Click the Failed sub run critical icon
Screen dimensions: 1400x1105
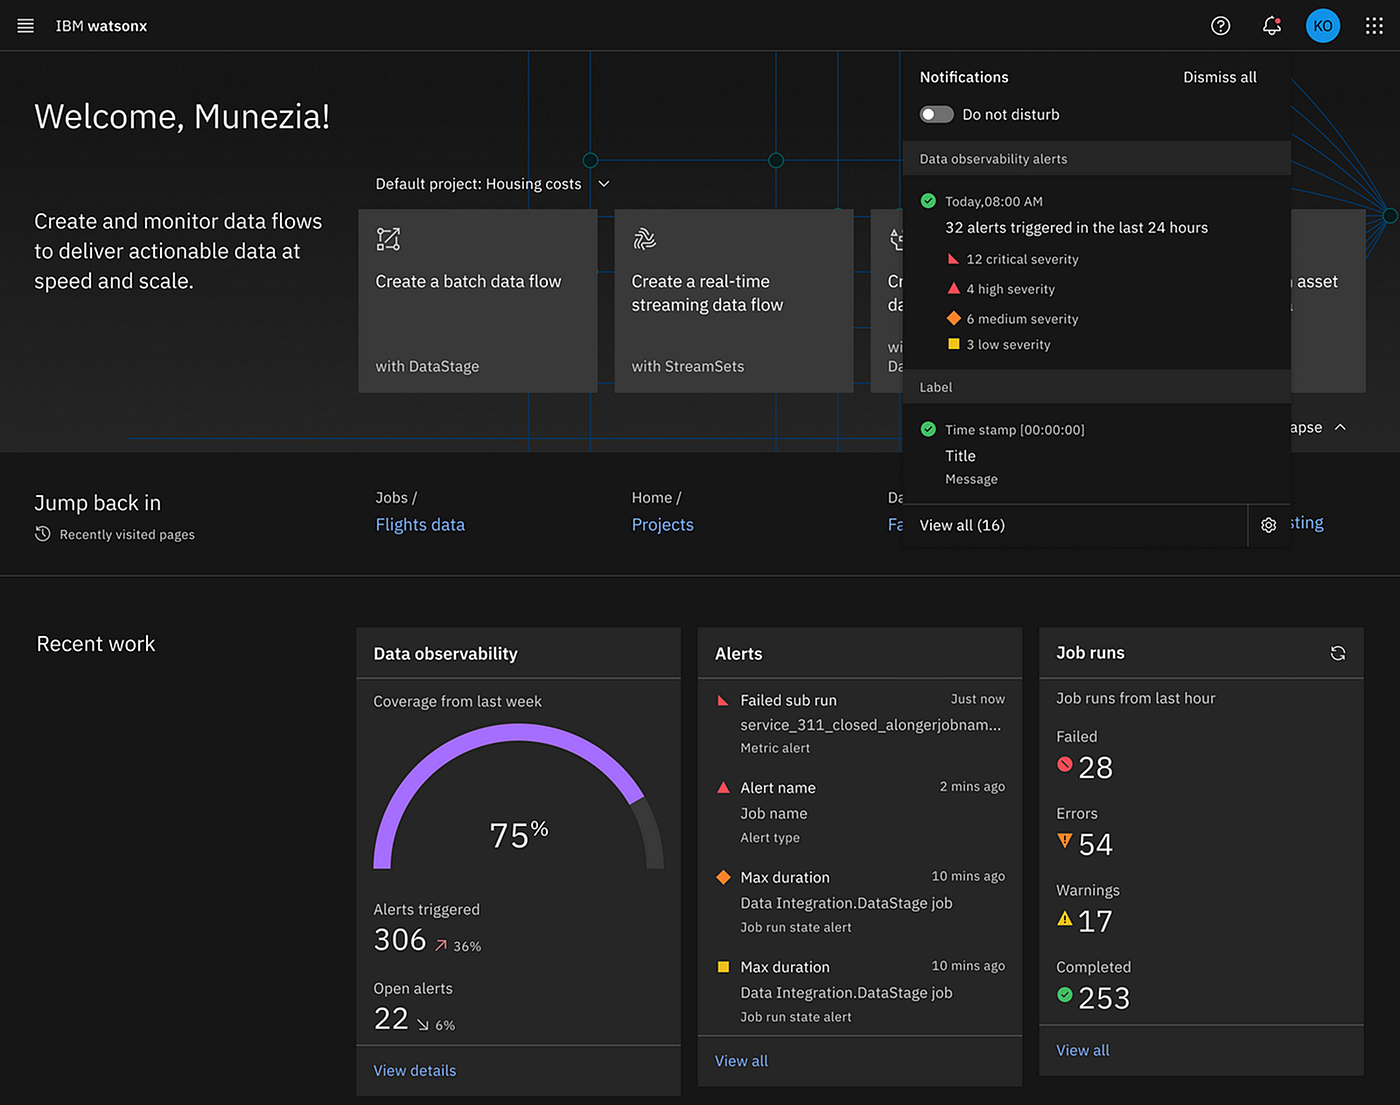tap(723, 700)
